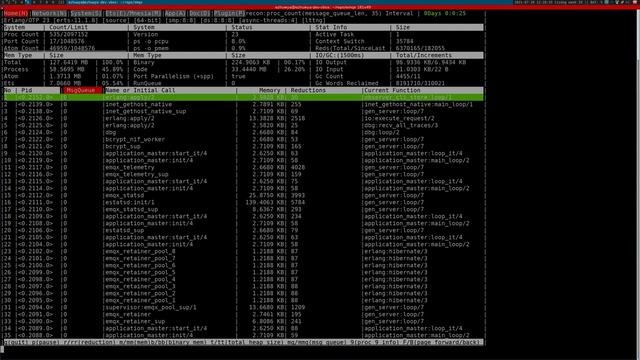This screenshot has width=640, height=360.
Task: Select the emqx_telemetry process name
Action: pos(130,167)
